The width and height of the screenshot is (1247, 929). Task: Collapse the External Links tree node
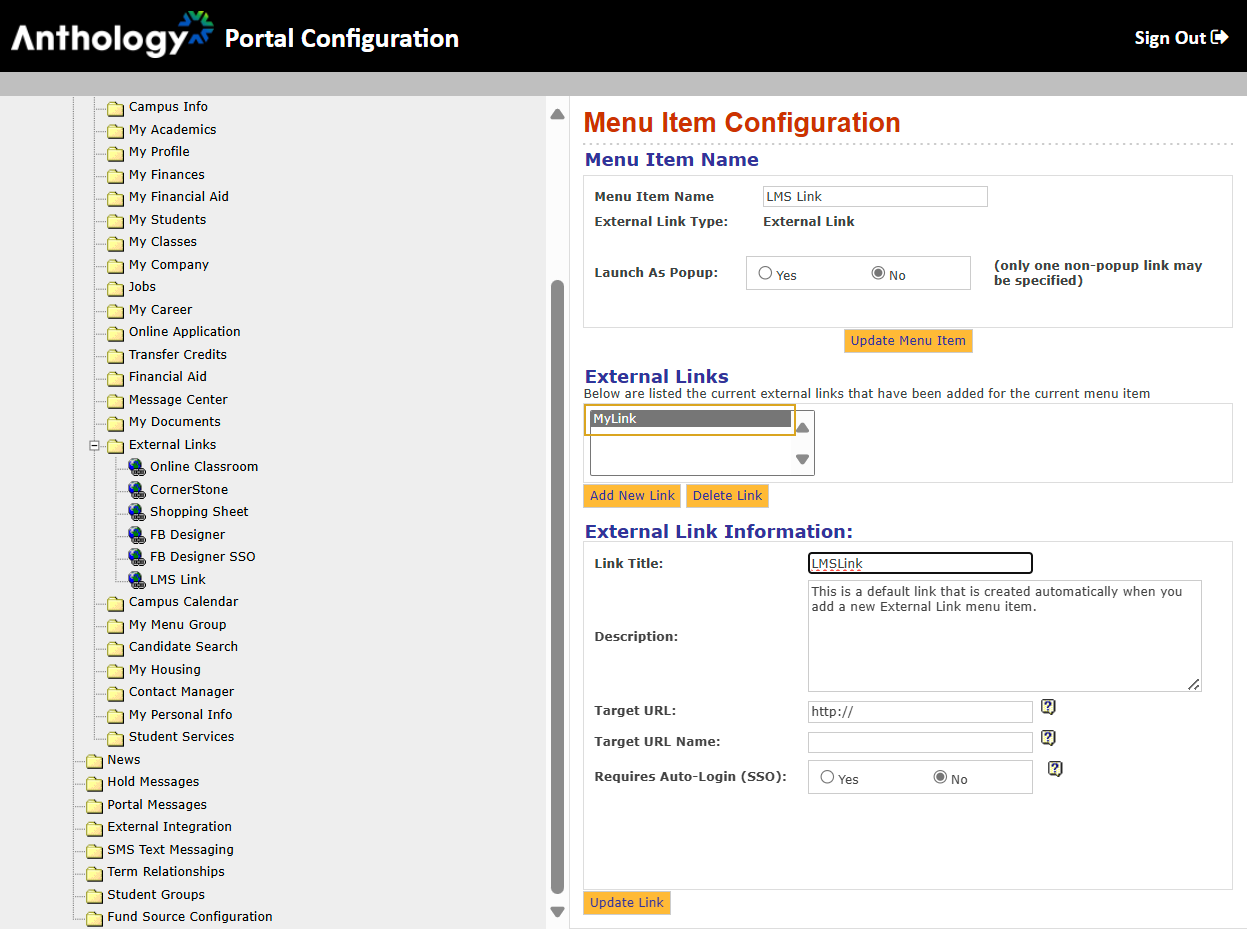coord(95,445)
